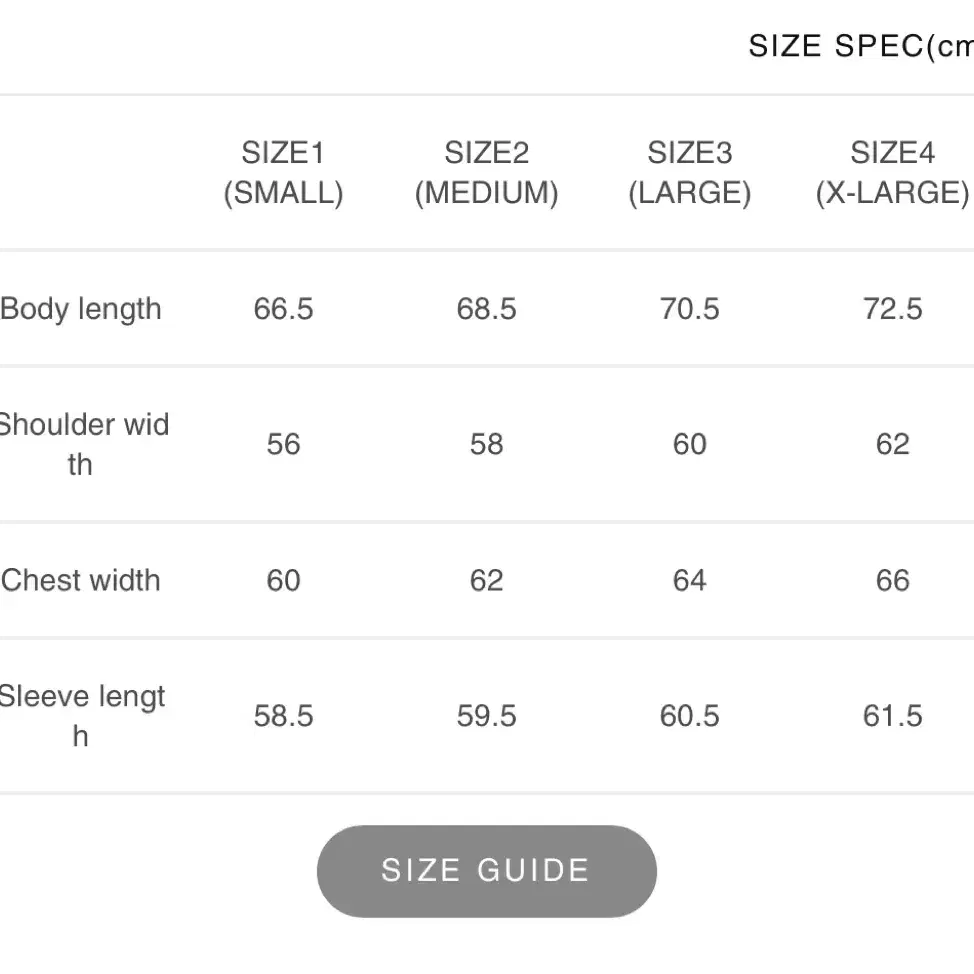Click the 61.5 x-large sleeve length cell

click(x=893, y=716)
